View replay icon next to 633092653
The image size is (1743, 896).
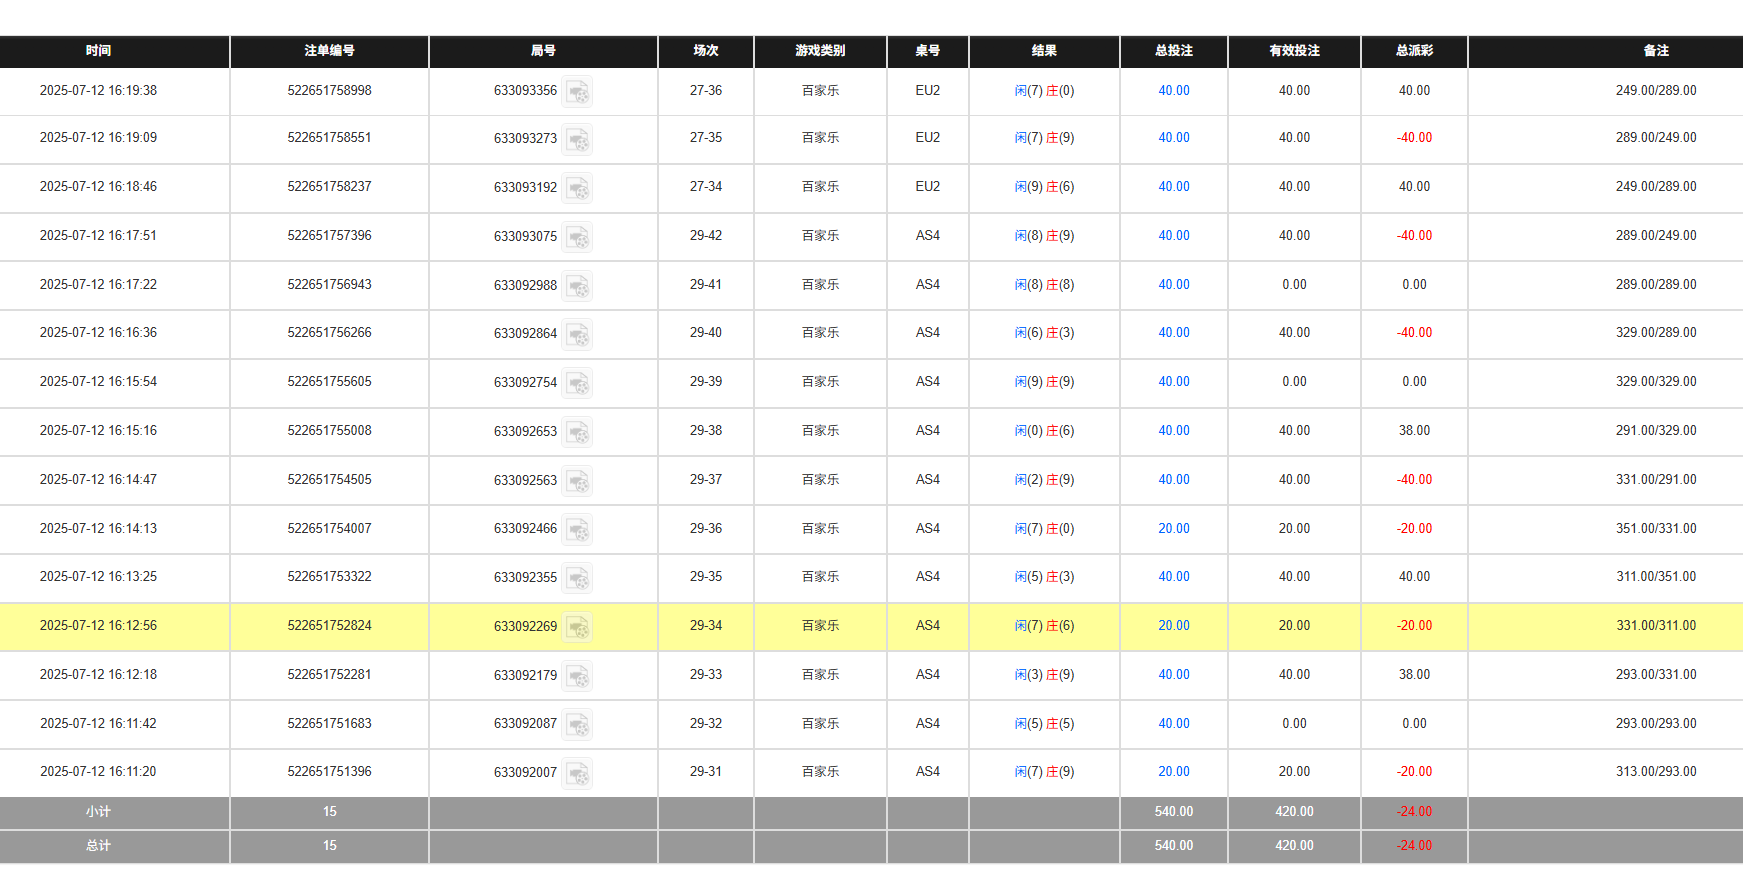pyautogui.click(x=577, y=432)
